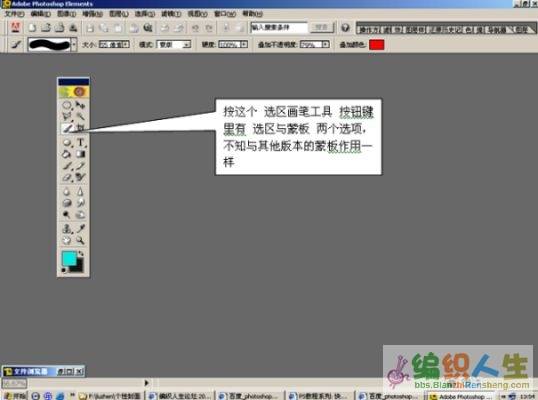Select the Elliptical Marquee tool
This screenshot has width=538, height=400.
[67, 105]
